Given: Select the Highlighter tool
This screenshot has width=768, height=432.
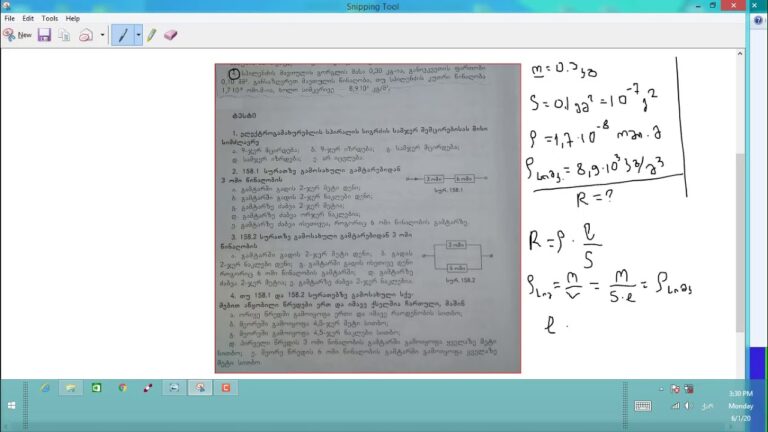Looking at the screenshot, I should coord(151,35).
